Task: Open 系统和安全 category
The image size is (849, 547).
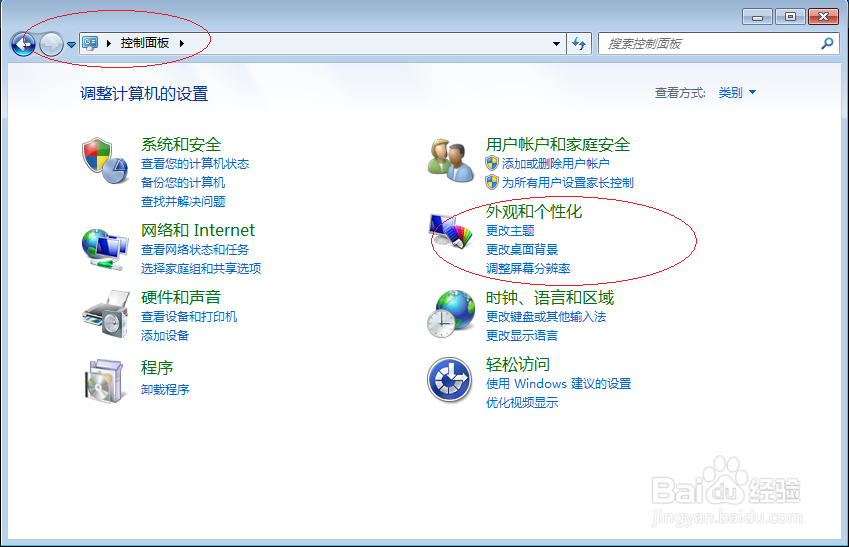Action: pos(181,145)
